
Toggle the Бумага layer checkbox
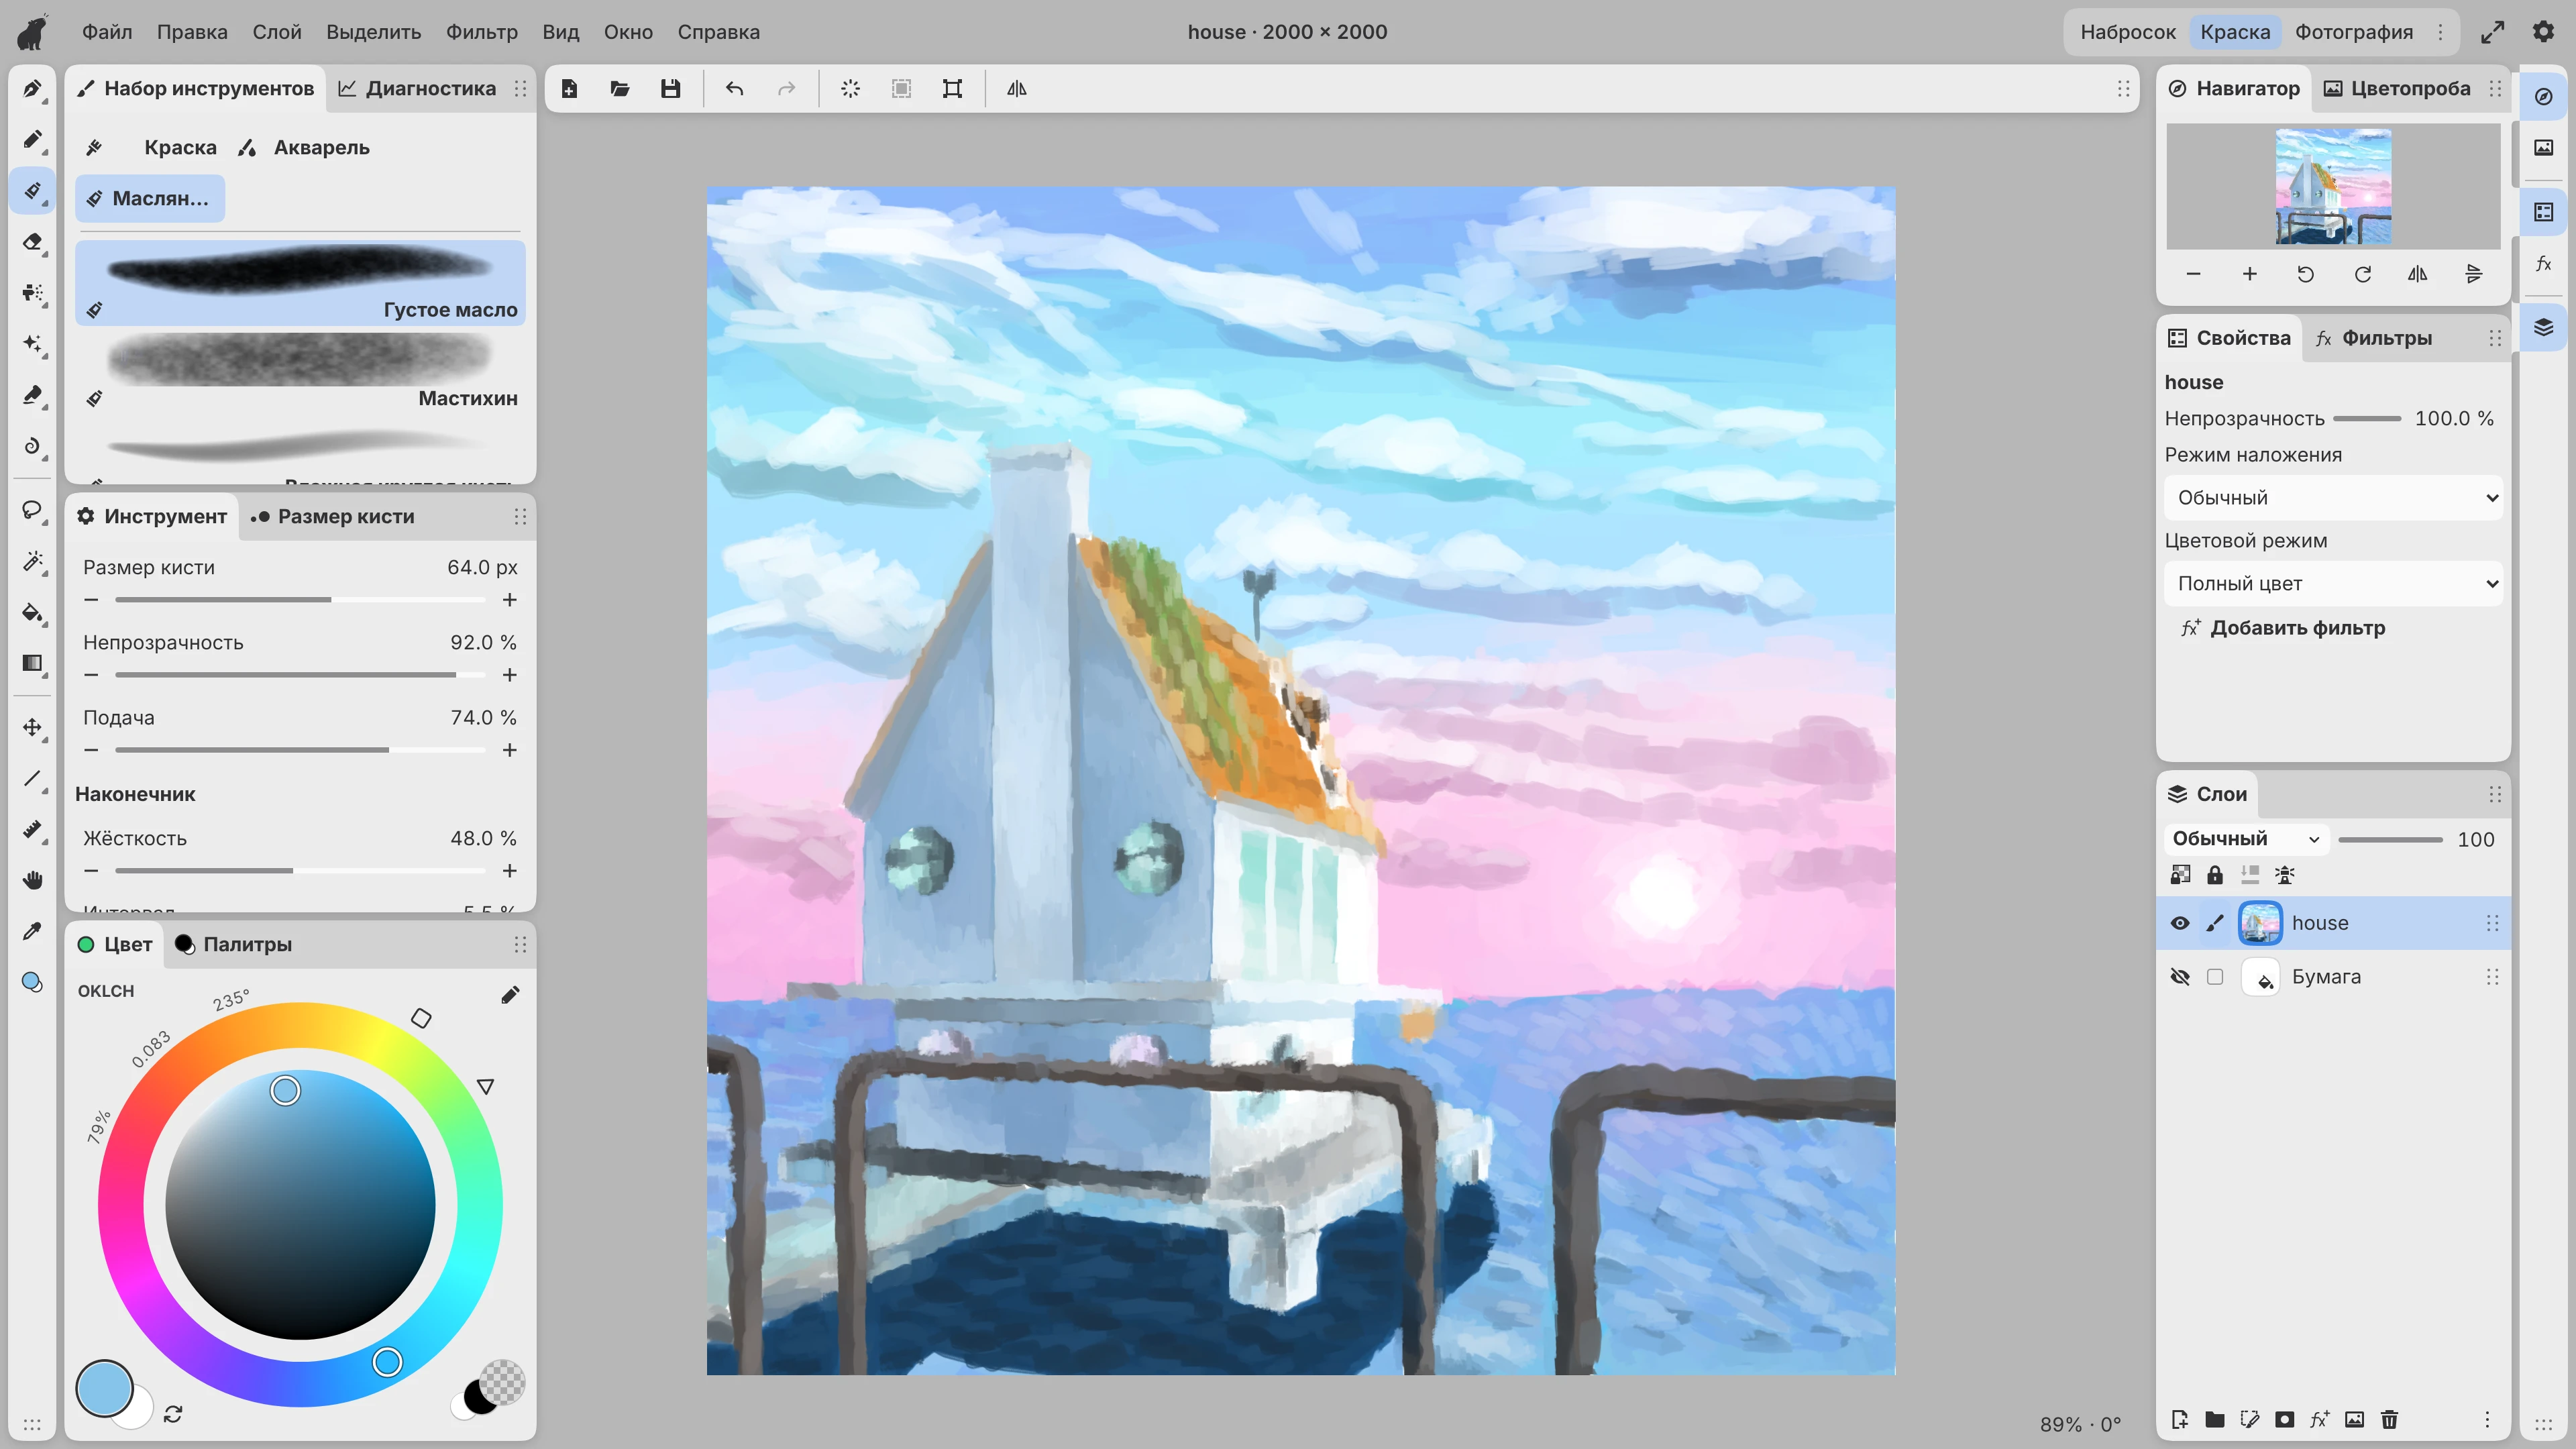pos(2215,977)
